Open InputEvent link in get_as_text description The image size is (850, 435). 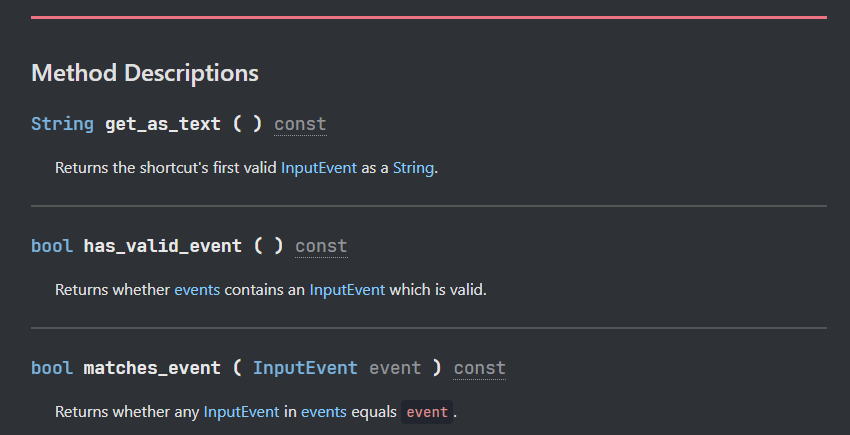click(x=319, y=168)
